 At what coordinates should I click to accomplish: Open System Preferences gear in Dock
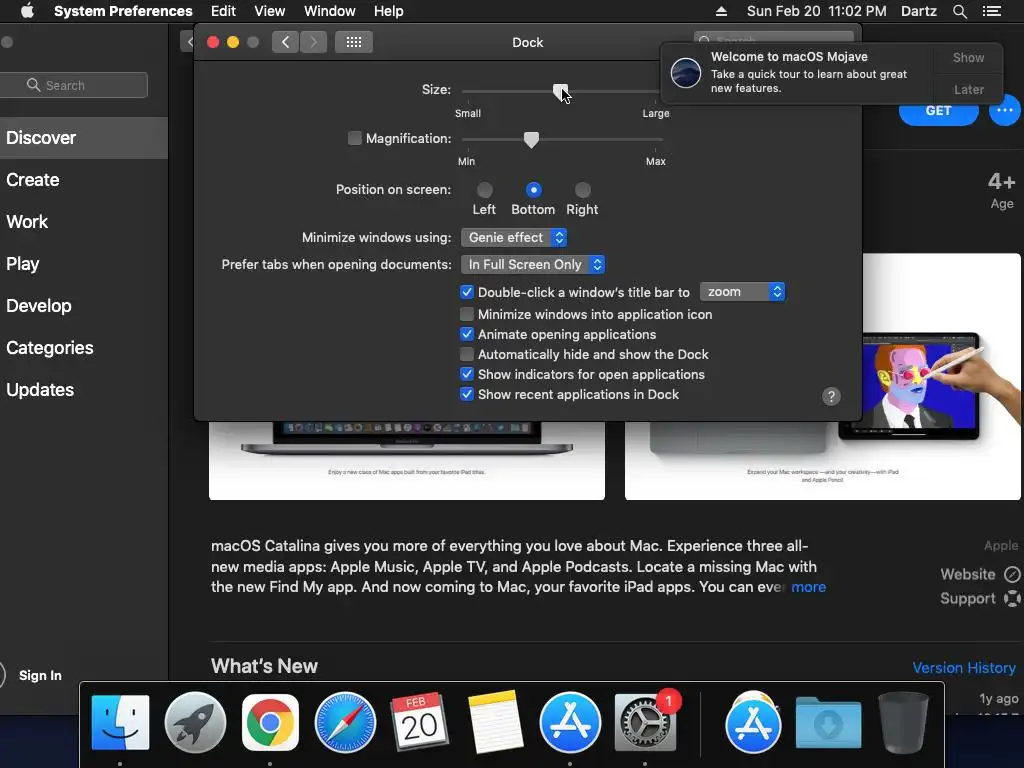click(645, 722)
